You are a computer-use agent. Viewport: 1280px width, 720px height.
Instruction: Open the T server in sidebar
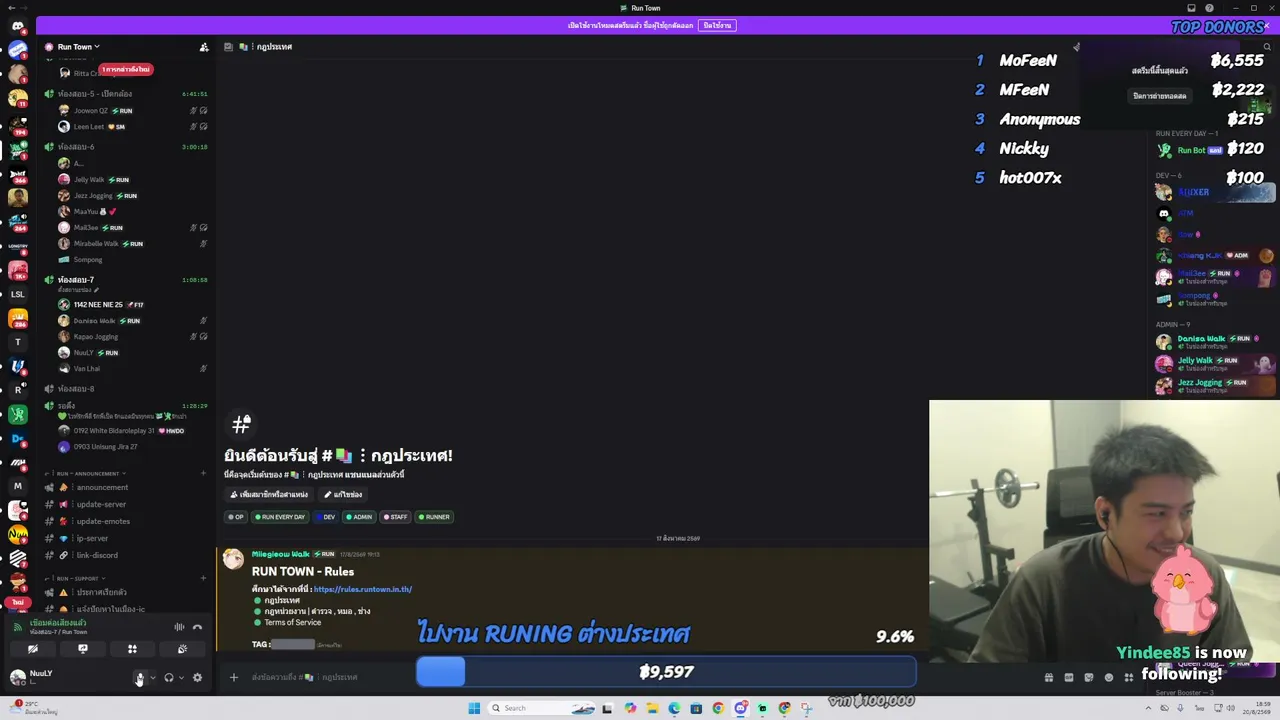tap(17, 342)
